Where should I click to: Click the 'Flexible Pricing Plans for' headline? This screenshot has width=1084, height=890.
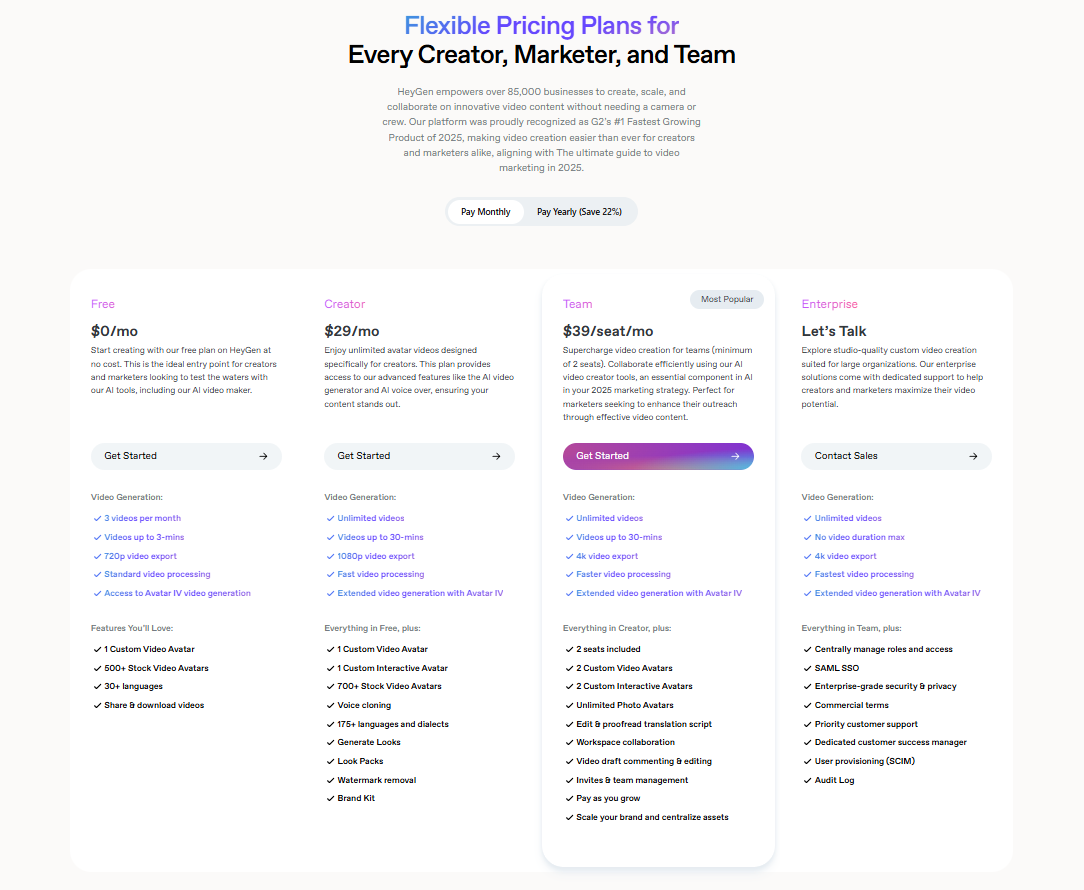(x=541, y=26)
